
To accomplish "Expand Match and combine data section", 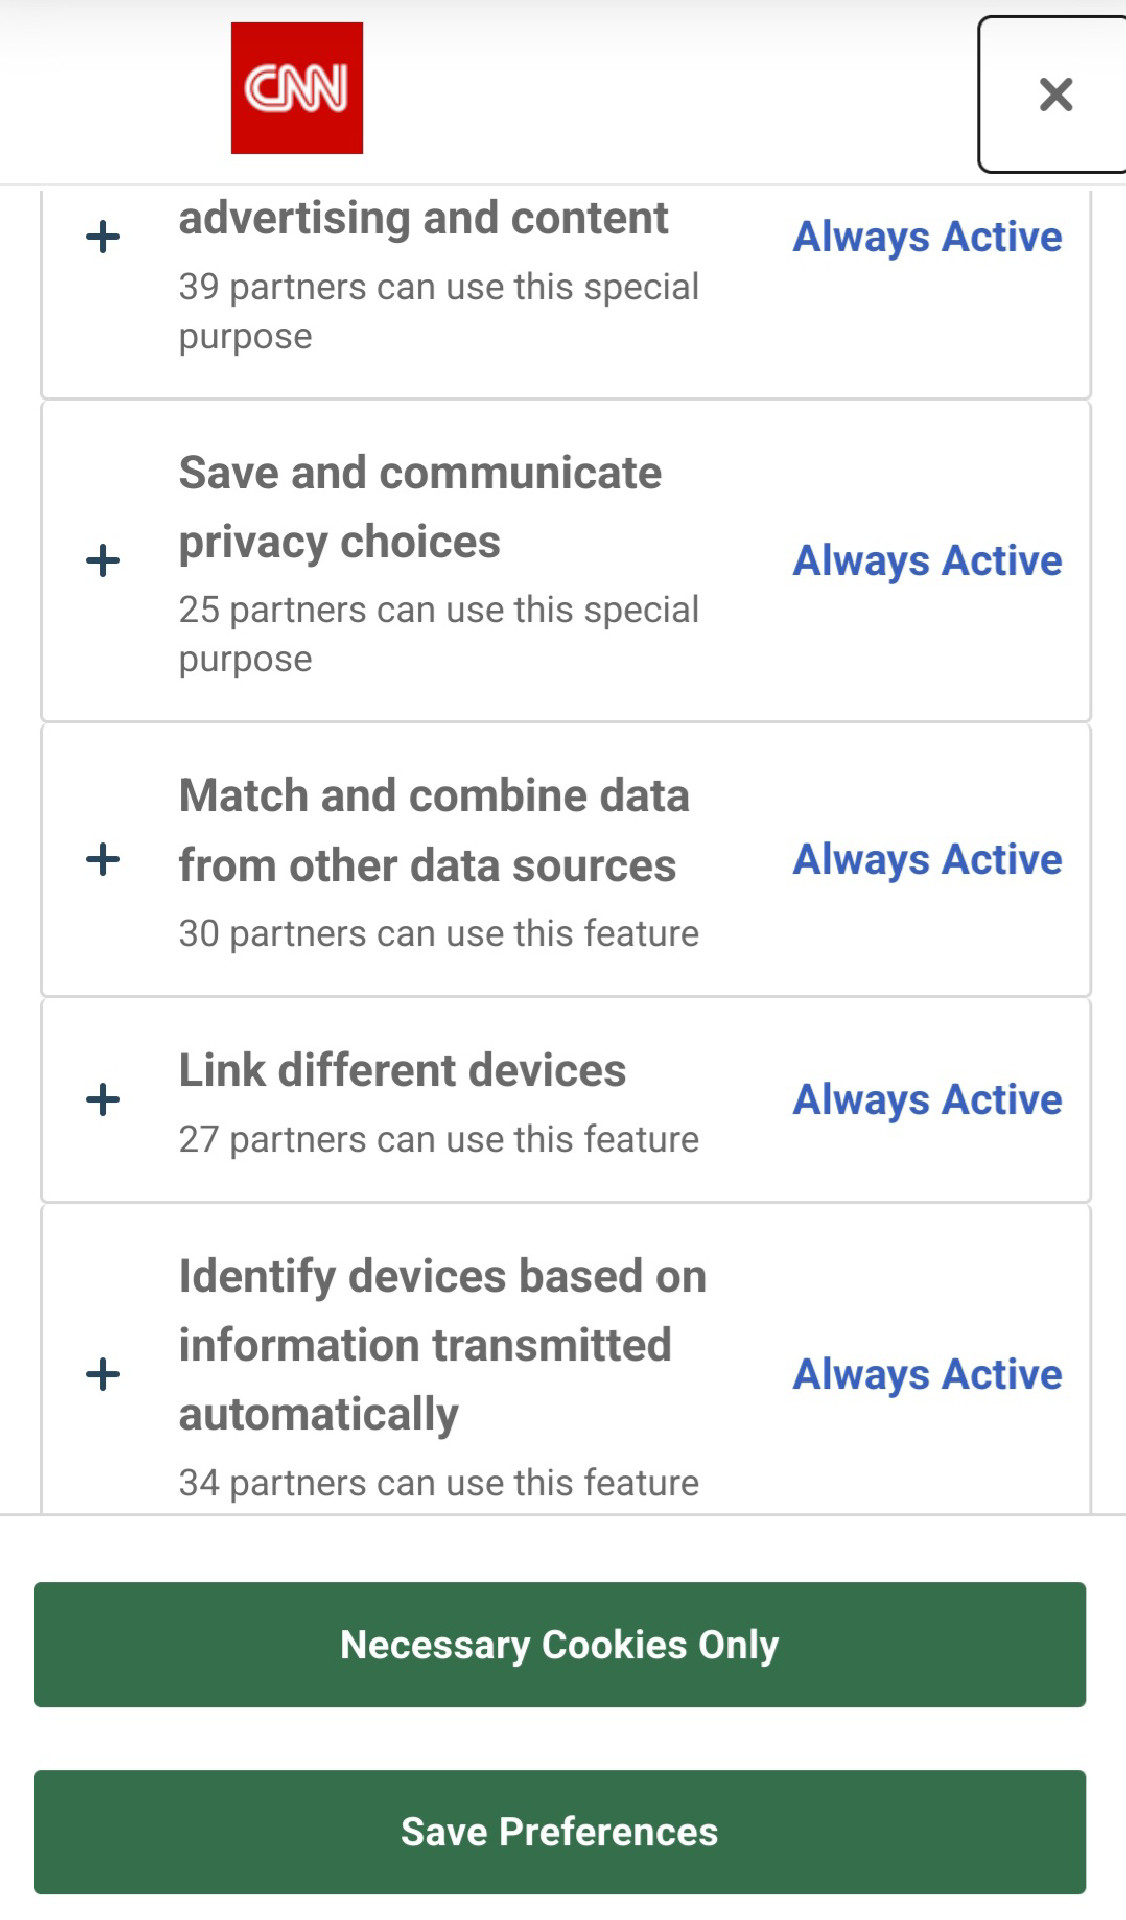I will coord(103,859).
